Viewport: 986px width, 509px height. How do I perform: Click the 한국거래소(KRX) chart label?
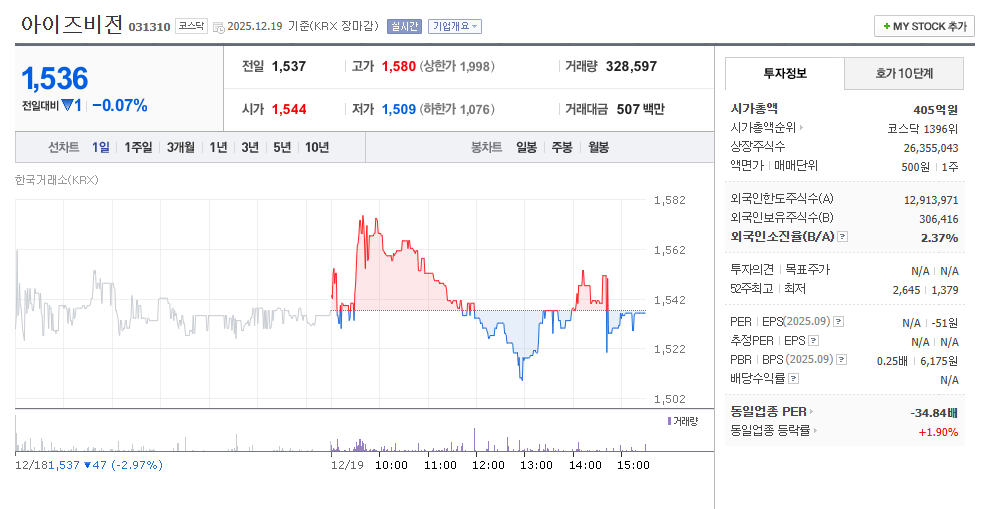[x=57, y=180]
